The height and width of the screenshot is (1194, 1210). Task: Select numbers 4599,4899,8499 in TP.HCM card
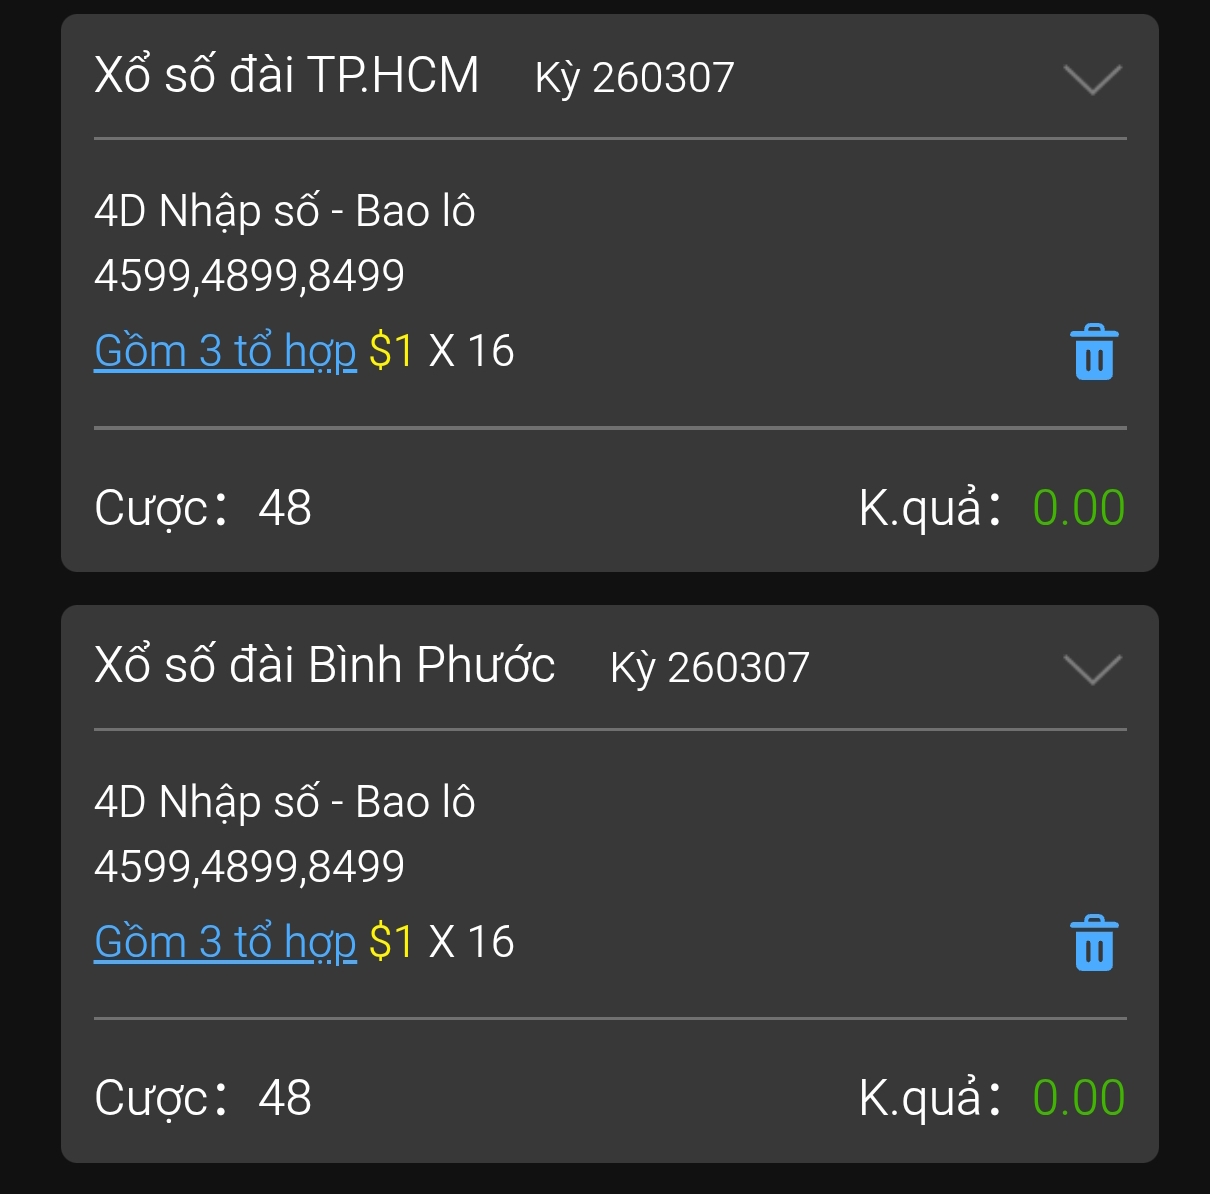(x=249, y=276)
